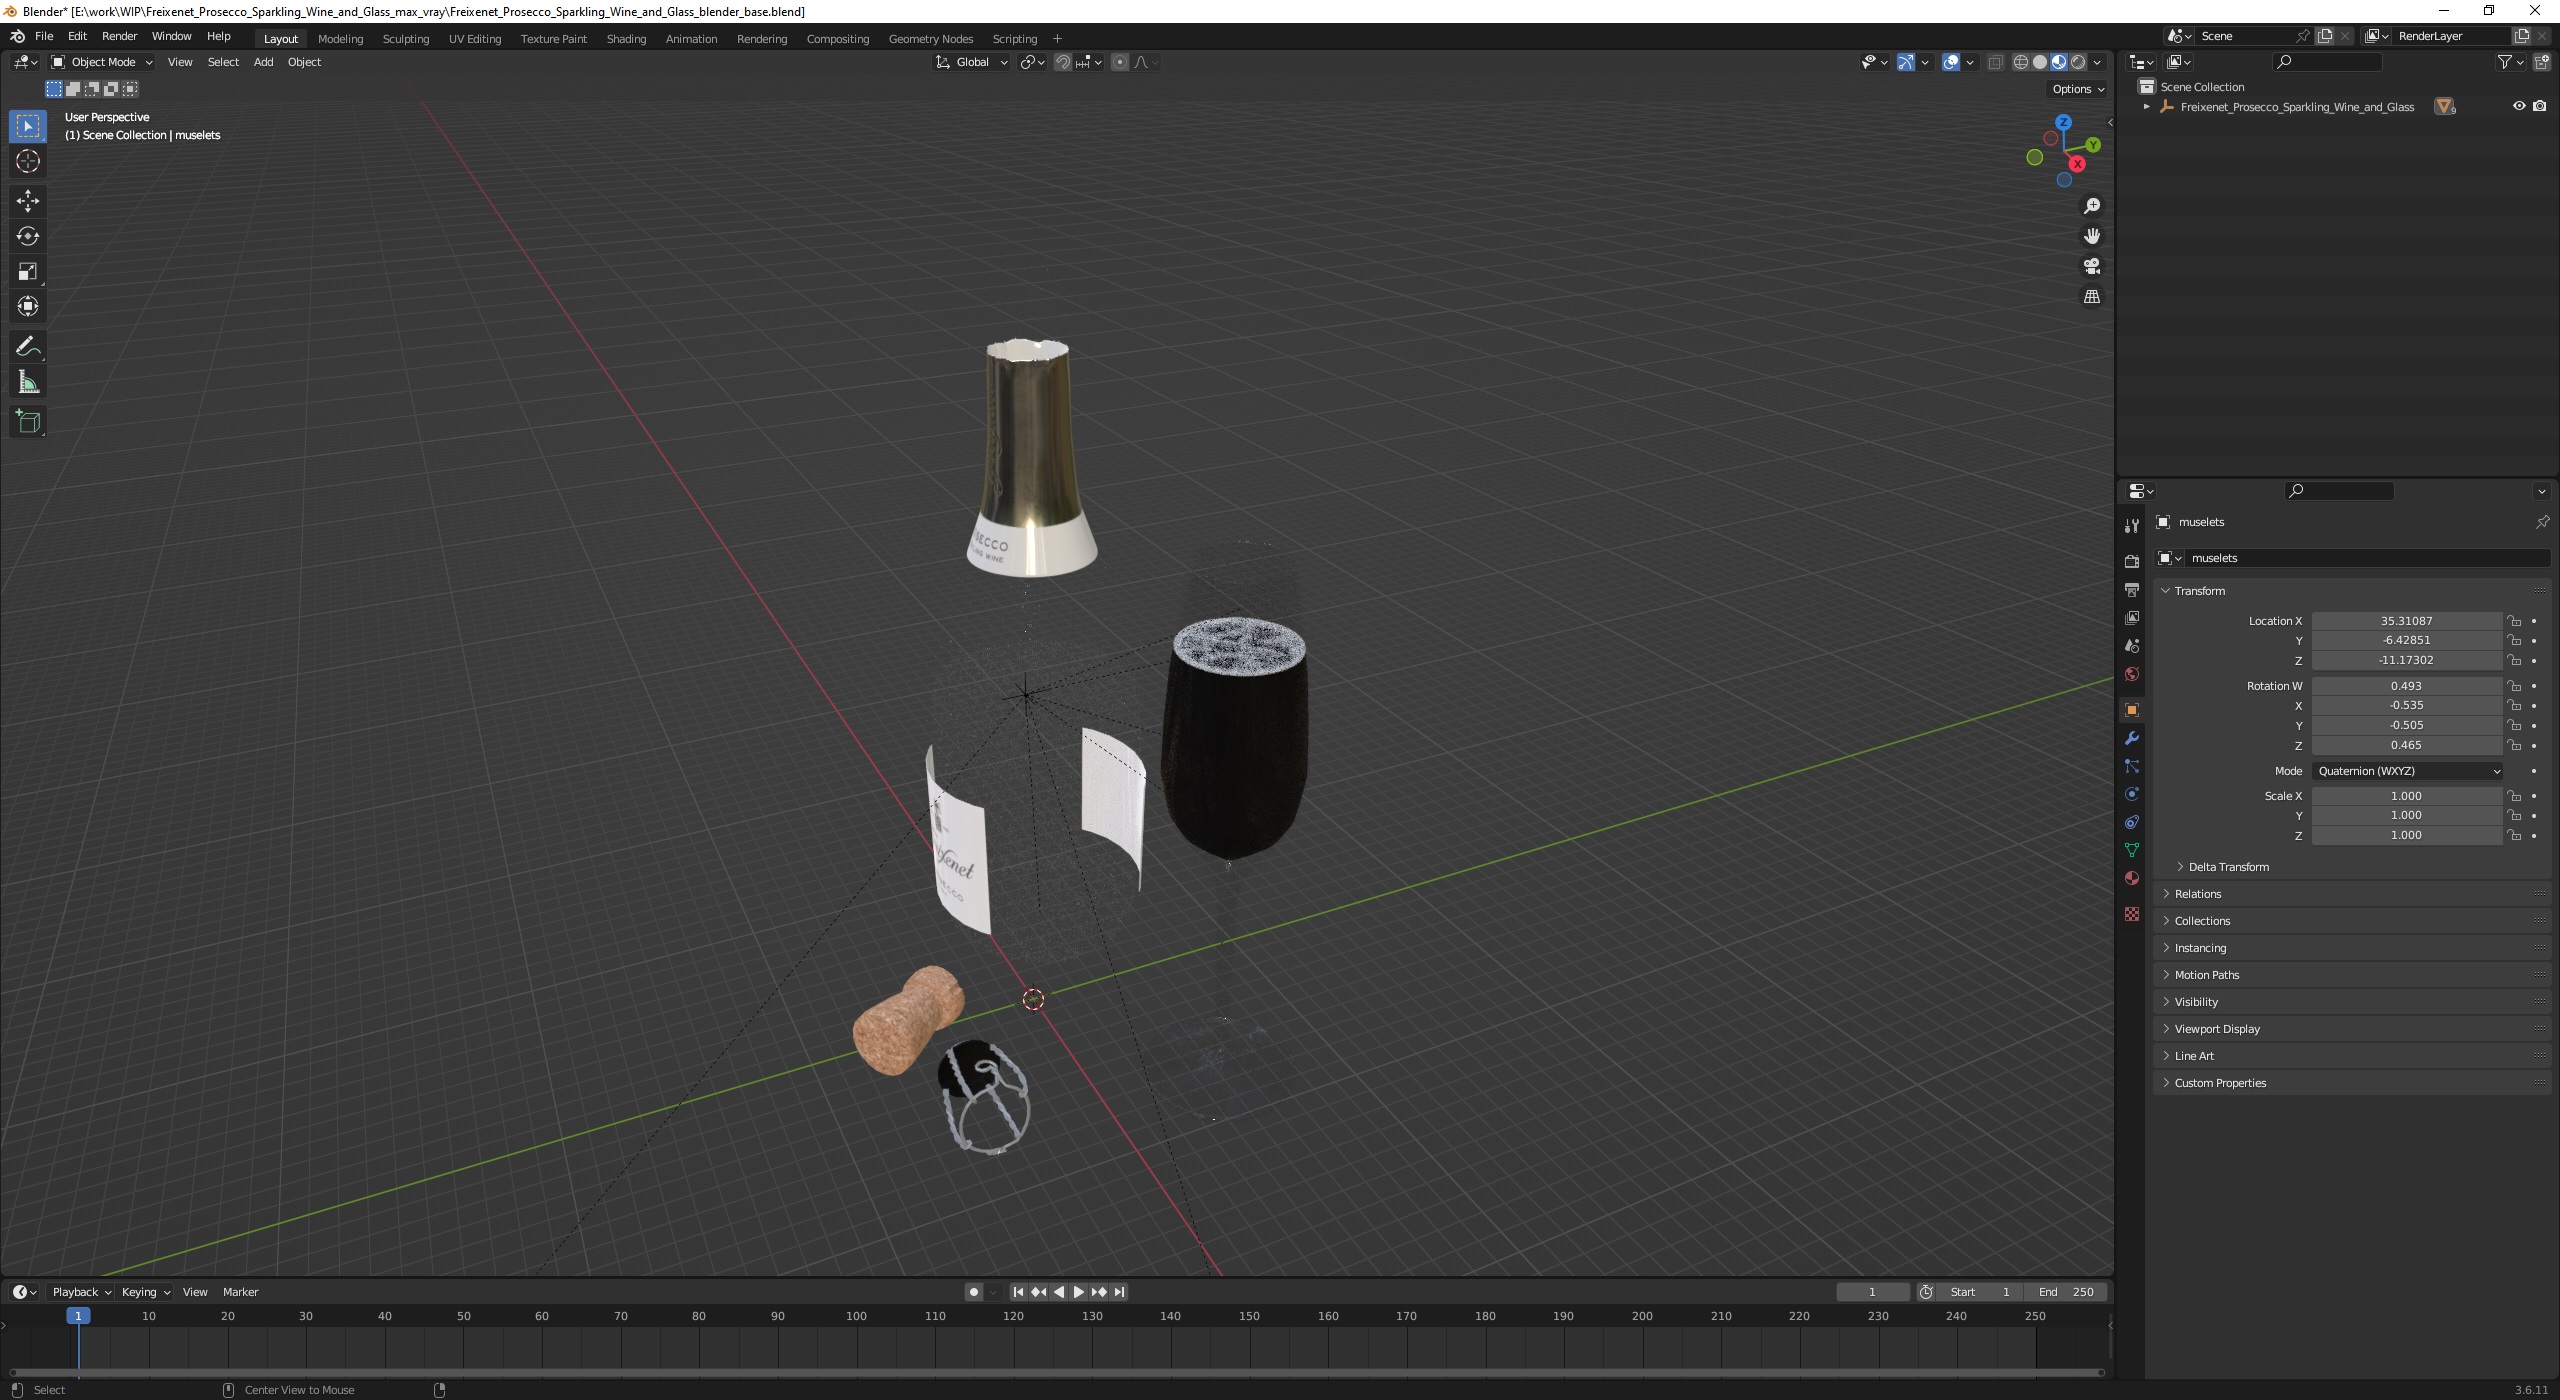Open the View Layer properties tab
Viewport: 2560px width, 1400px height.
coord(2132,617)
